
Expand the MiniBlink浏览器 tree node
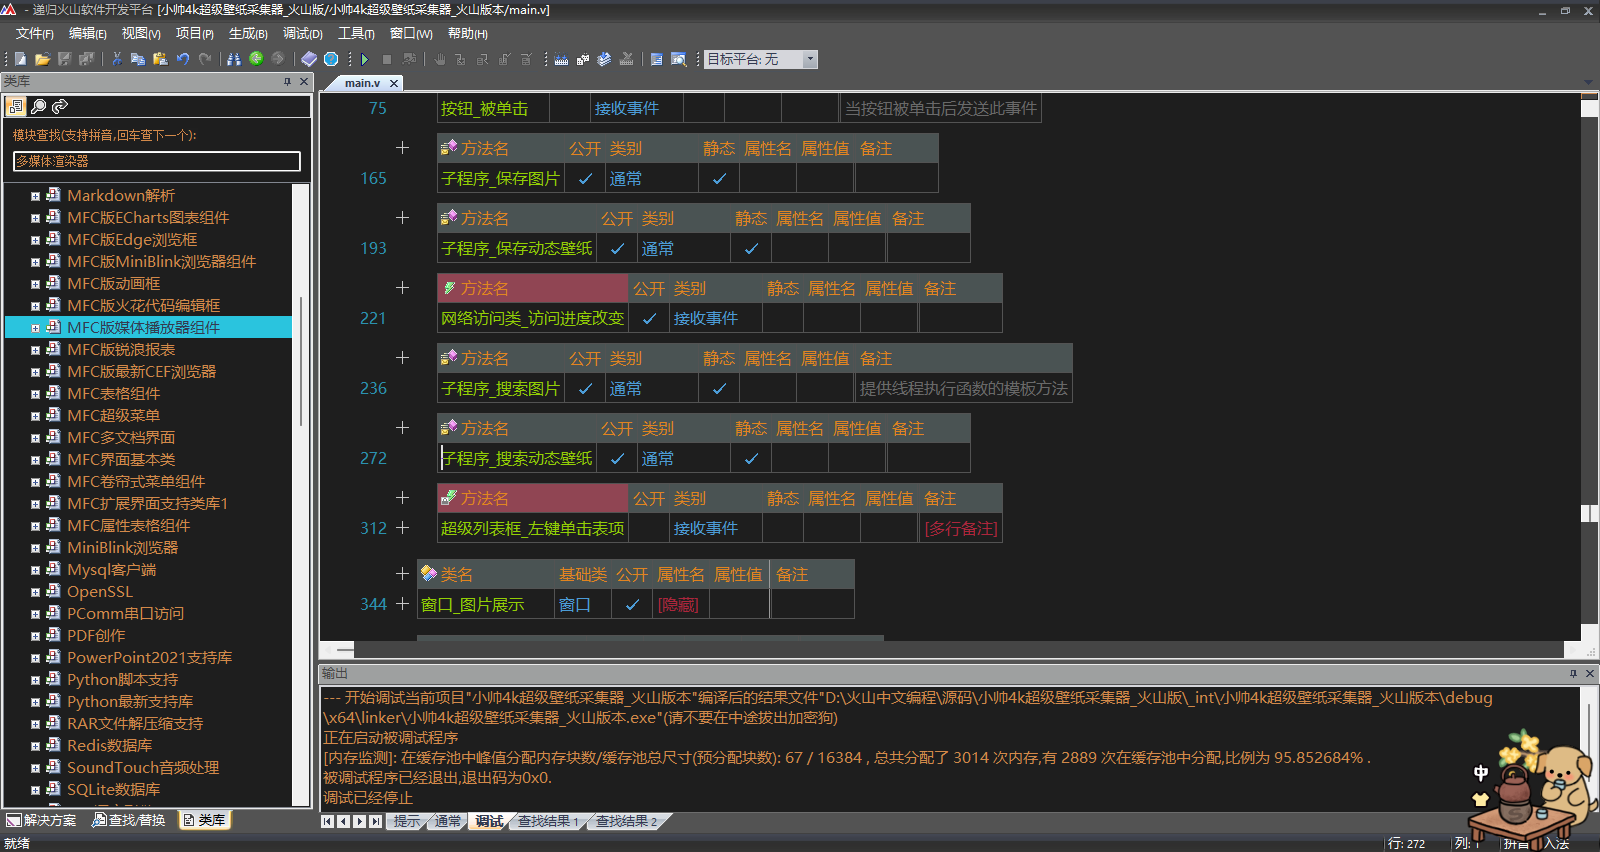pos(35,548)
